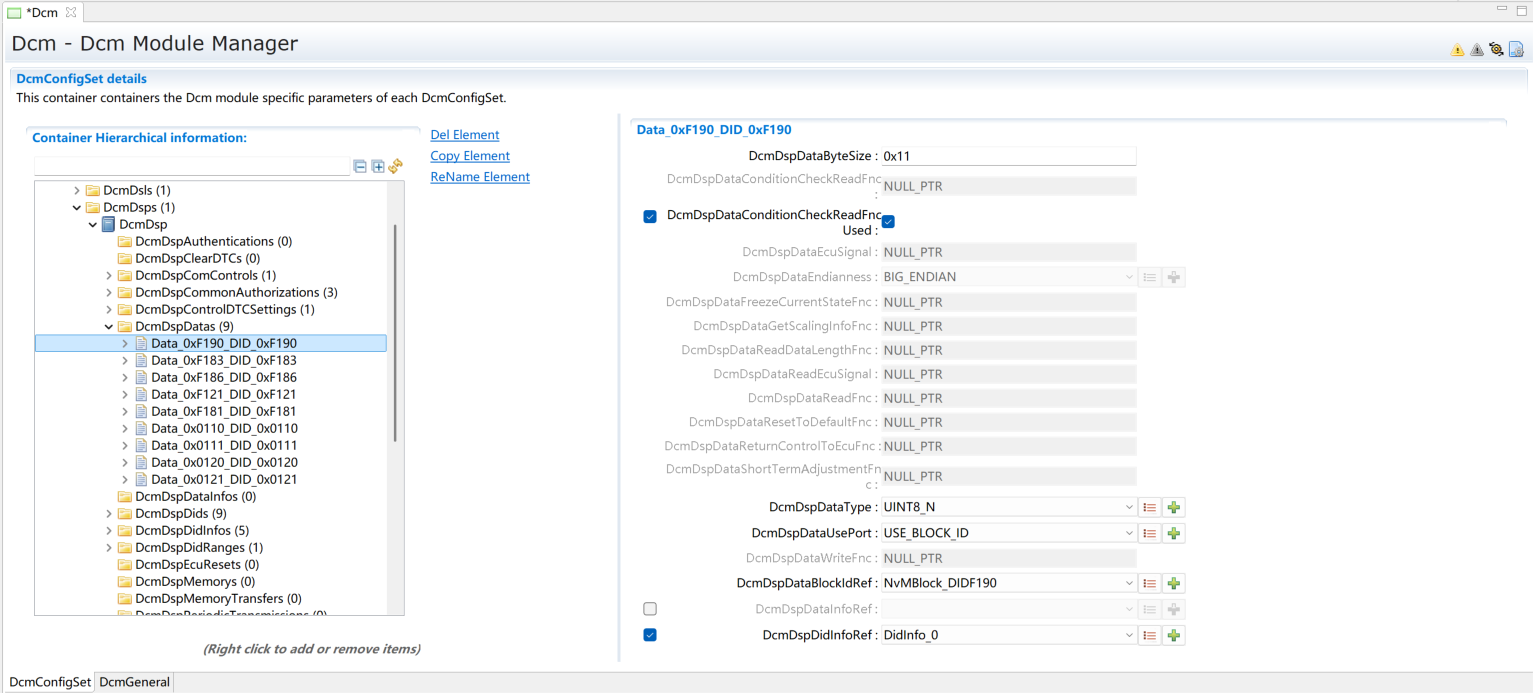
Task: Click the Copy Element link
Action: click(470, 156)
